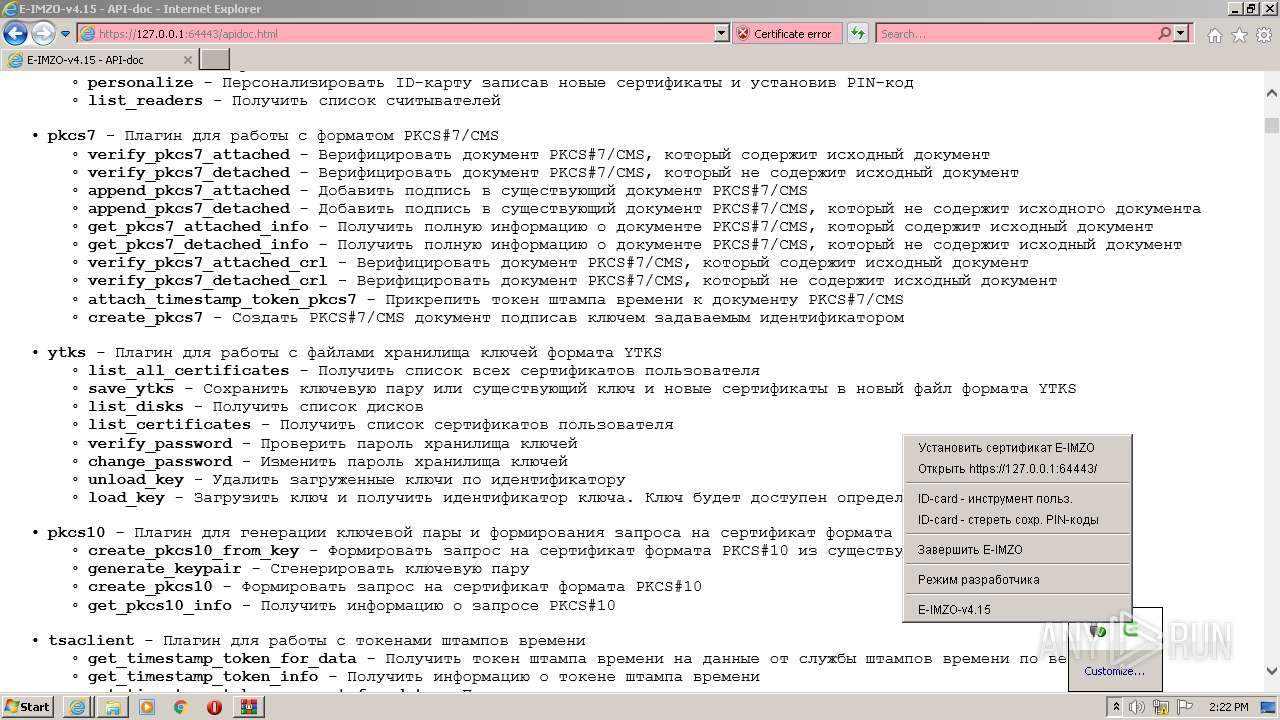
Task: Click the Search box
Action: pyautogui.click(x=1016, y=33)
